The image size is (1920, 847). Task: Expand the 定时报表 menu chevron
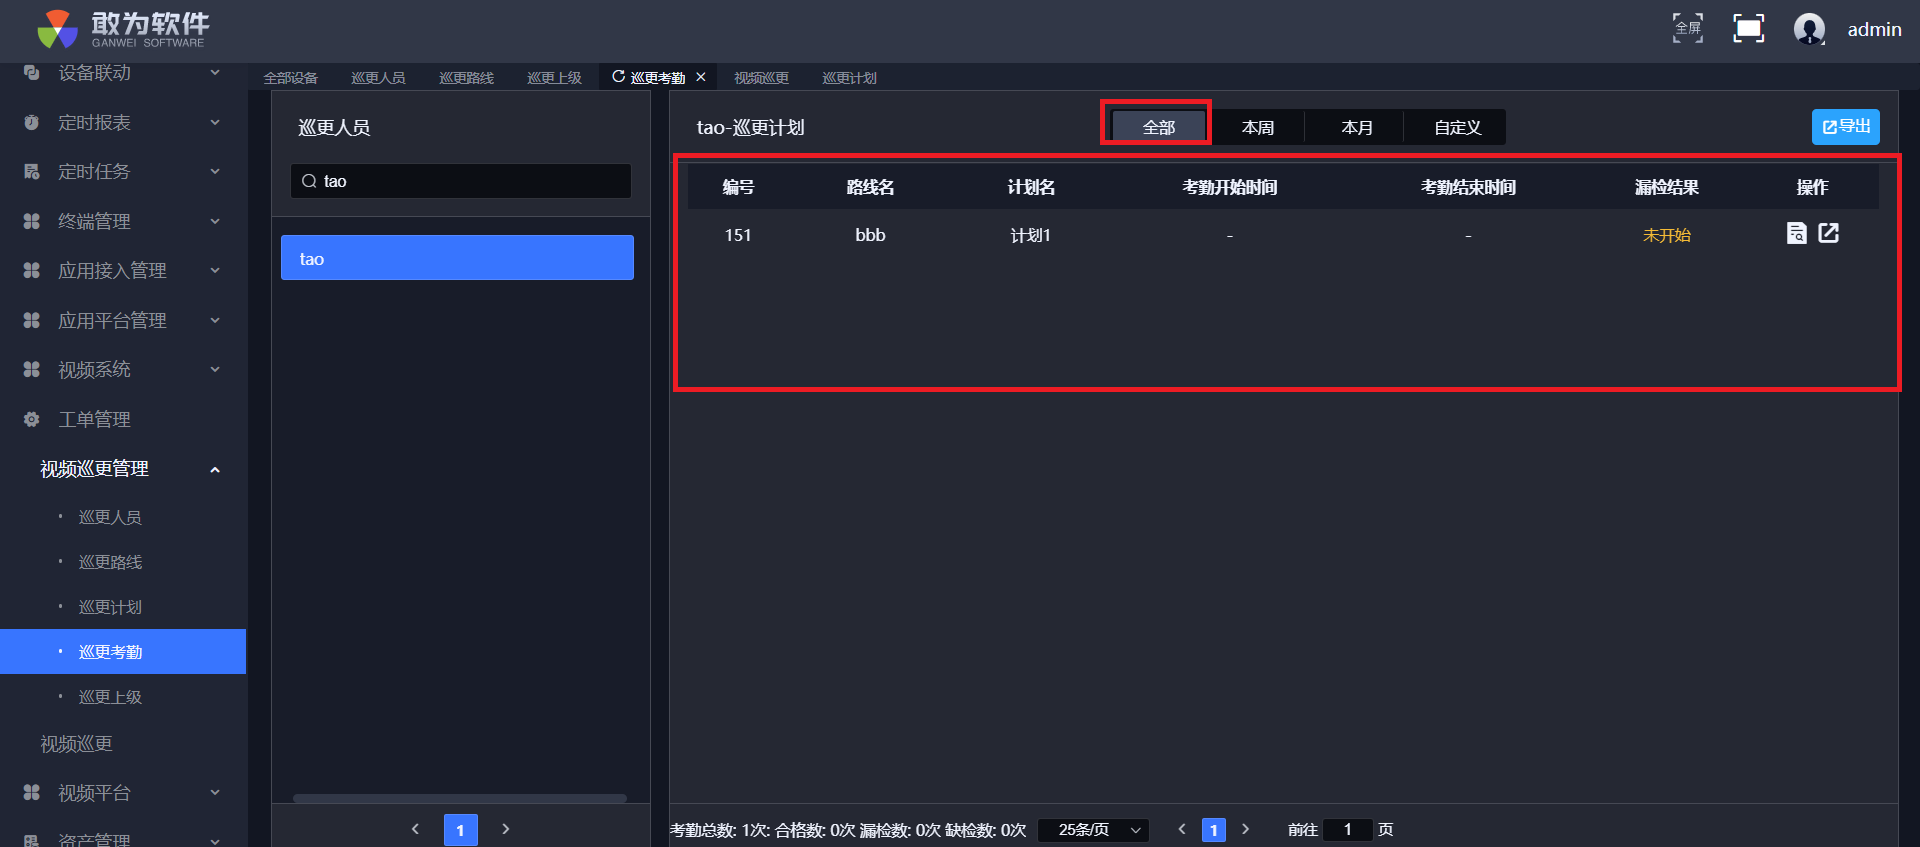tap(215, 122)
